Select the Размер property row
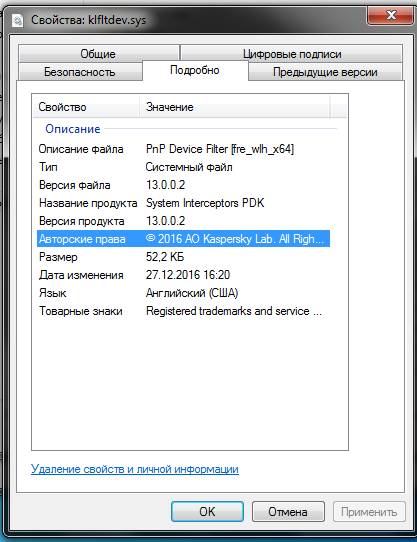Viewport: 417px width, 542px height. (x=183, y=257)
